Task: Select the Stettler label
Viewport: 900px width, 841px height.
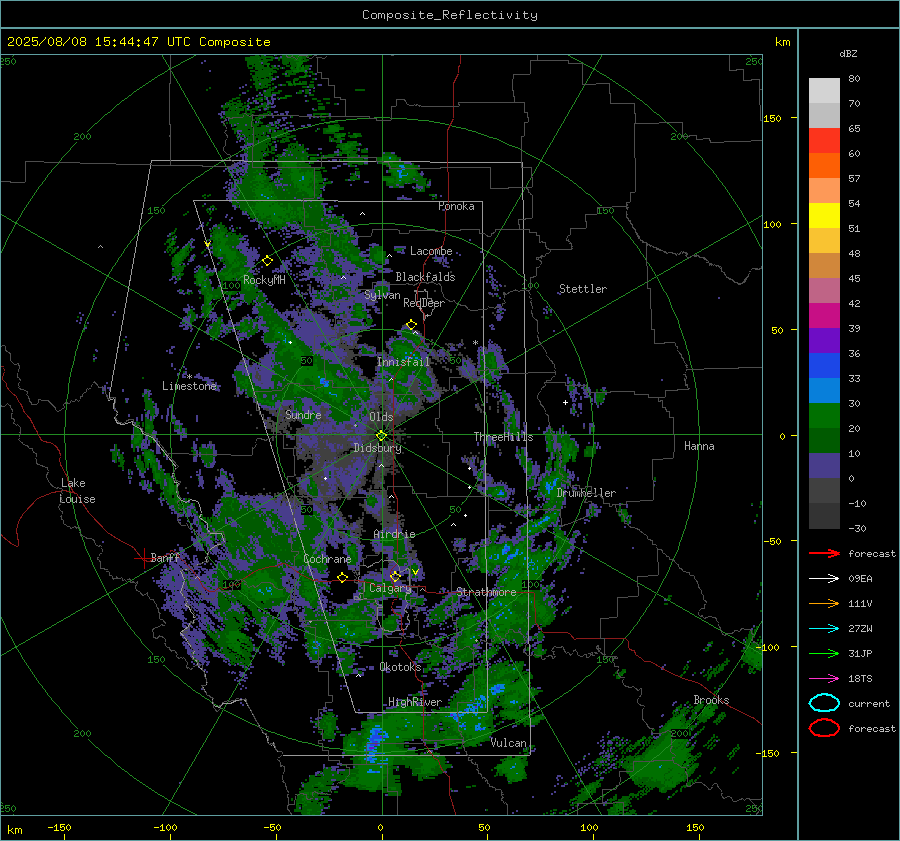Action: [583, 289]
